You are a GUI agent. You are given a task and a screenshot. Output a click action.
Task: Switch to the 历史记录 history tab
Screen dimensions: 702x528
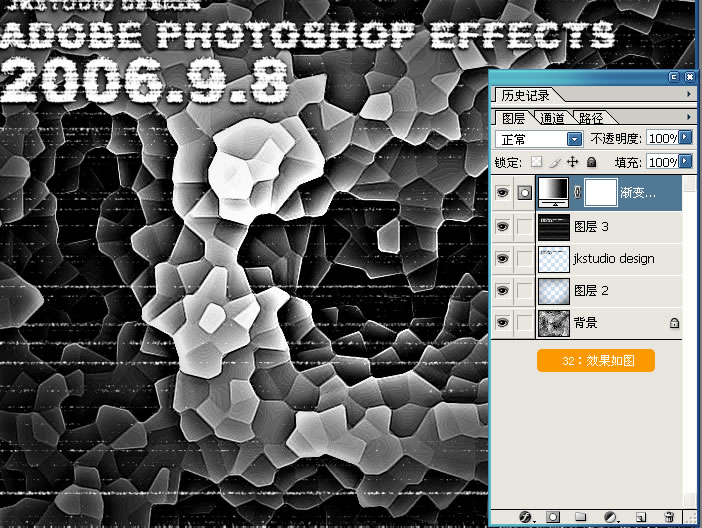click(x=526, y=95)
